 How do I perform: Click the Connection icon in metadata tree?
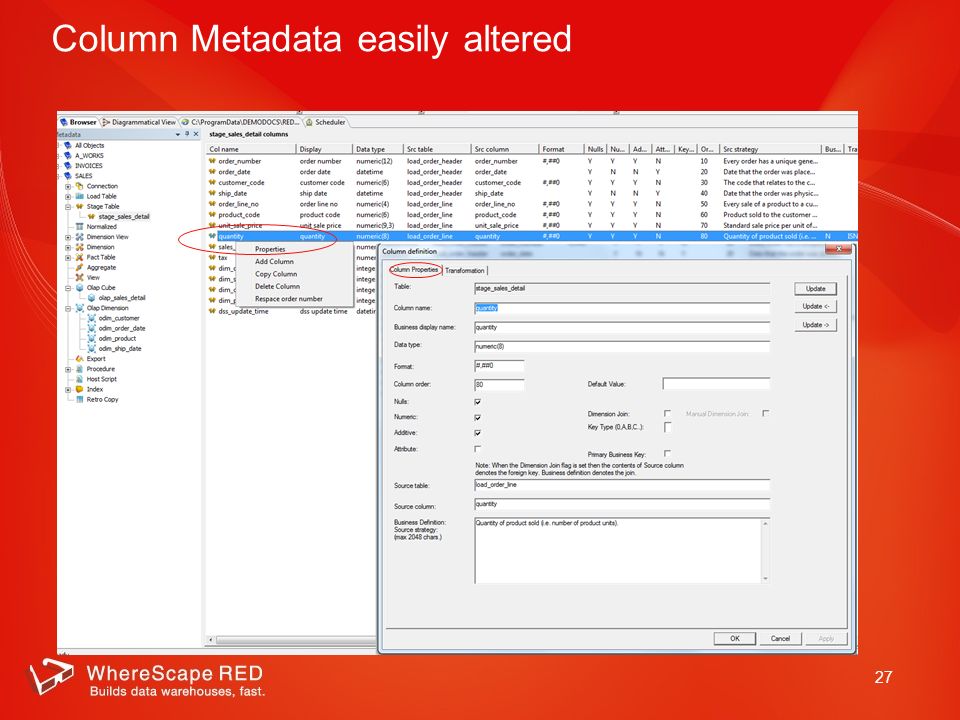(x=79, y=186)
